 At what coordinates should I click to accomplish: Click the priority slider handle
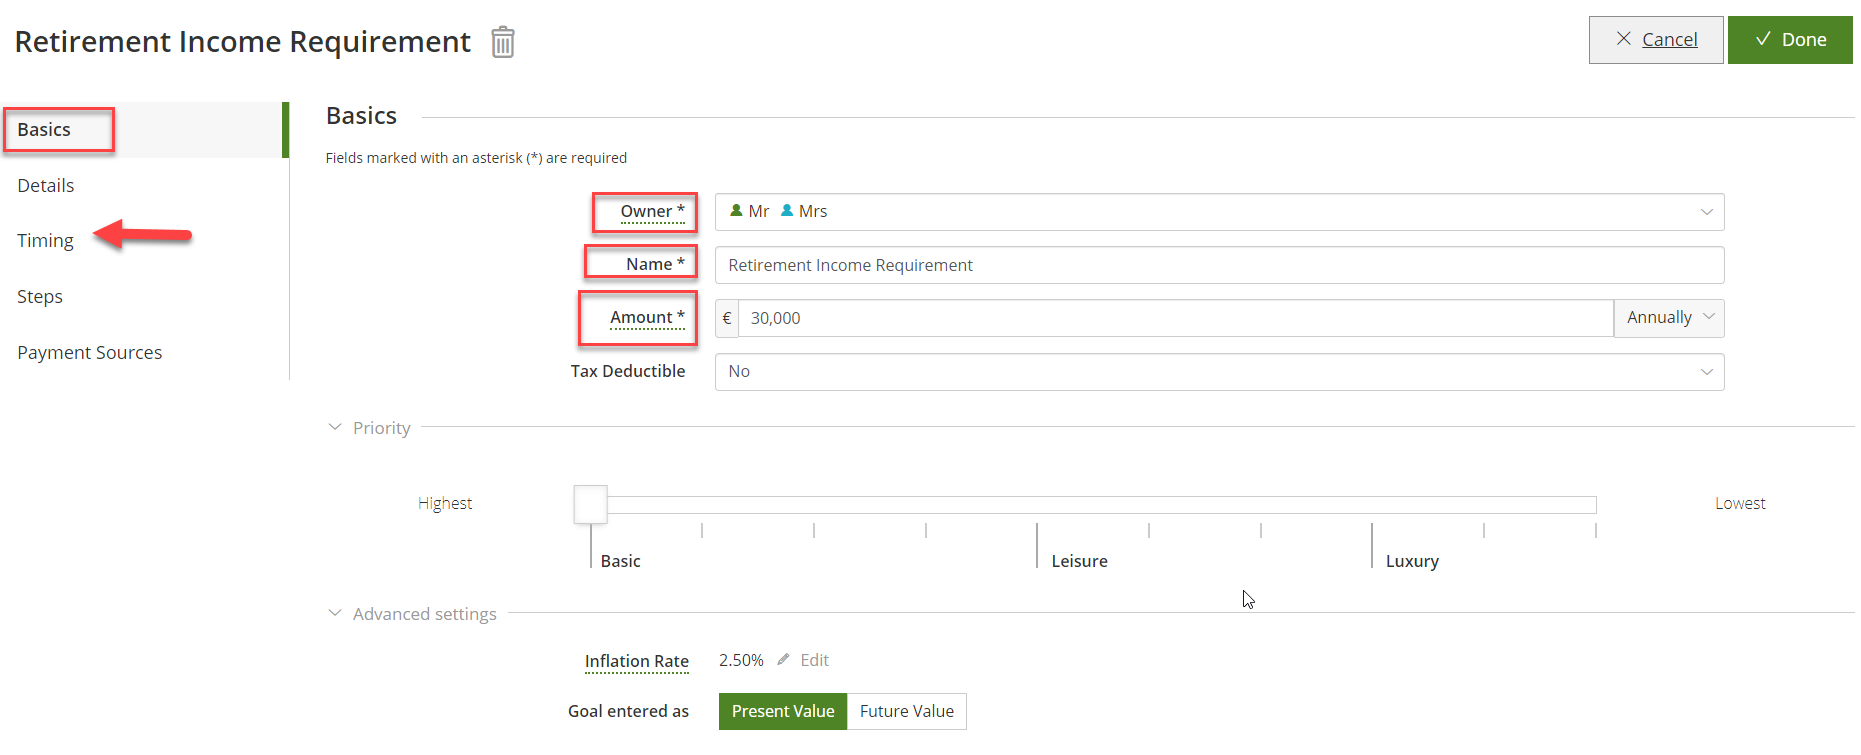click(x=591, y=504)
